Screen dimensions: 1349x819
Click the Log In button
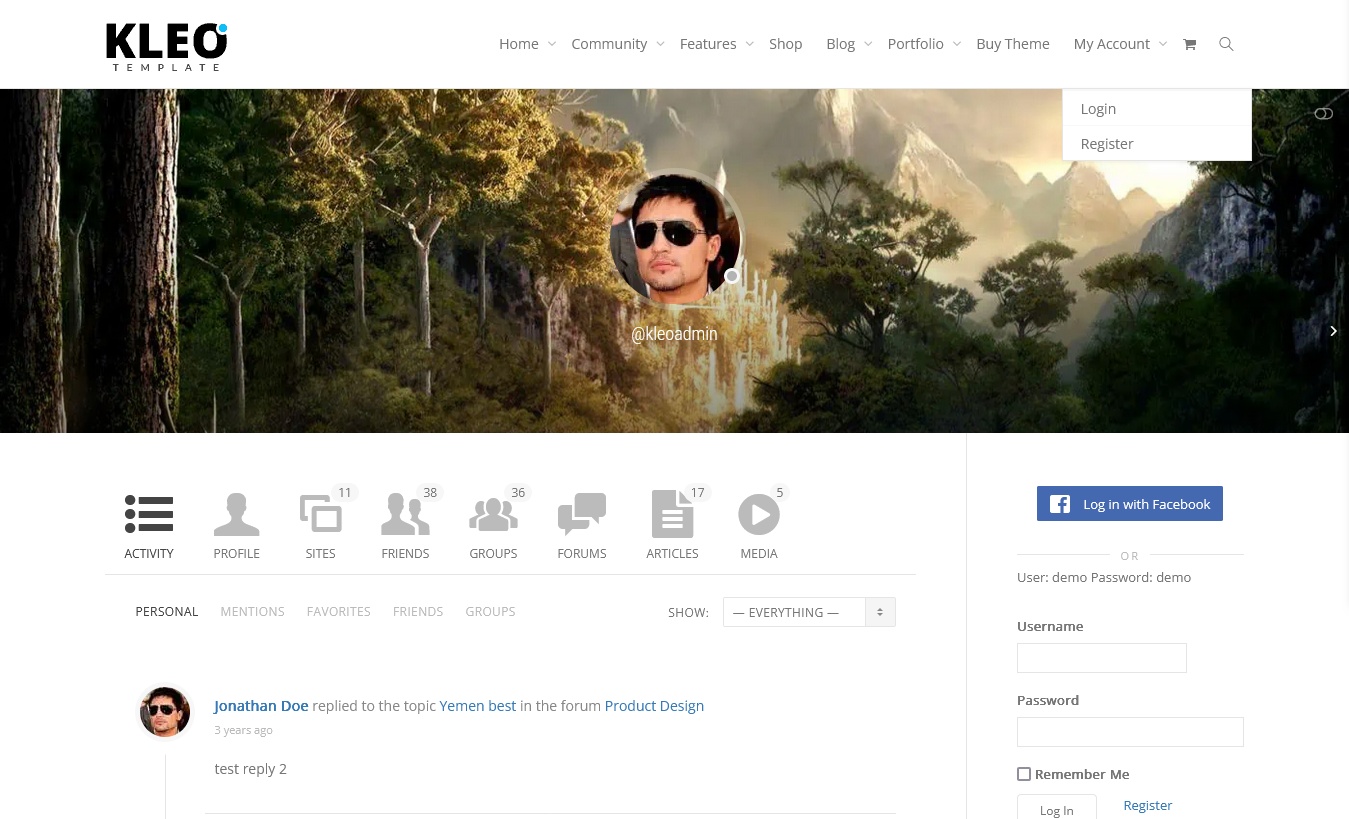[1057, 808]
